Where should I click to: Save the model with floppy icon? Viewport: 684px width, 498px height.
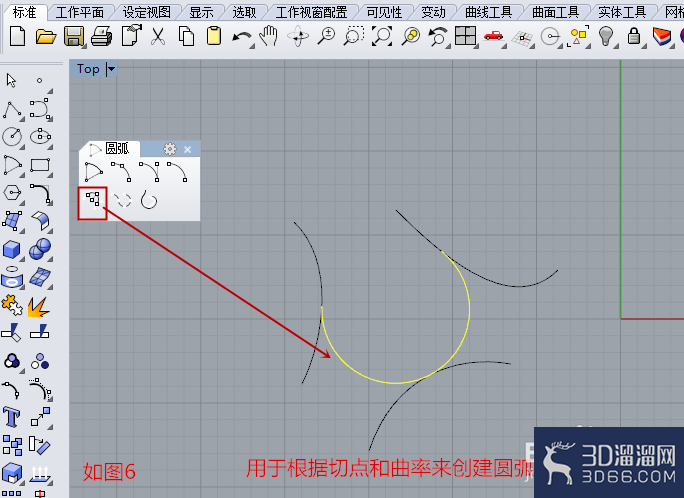click(x=74, y=36)
